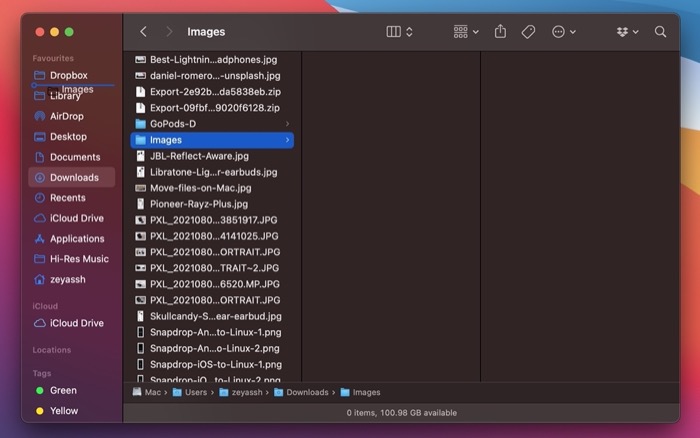Select the Green tag
Image resolution: width=700 pixels, height=438 pixels.
(63, 390)
